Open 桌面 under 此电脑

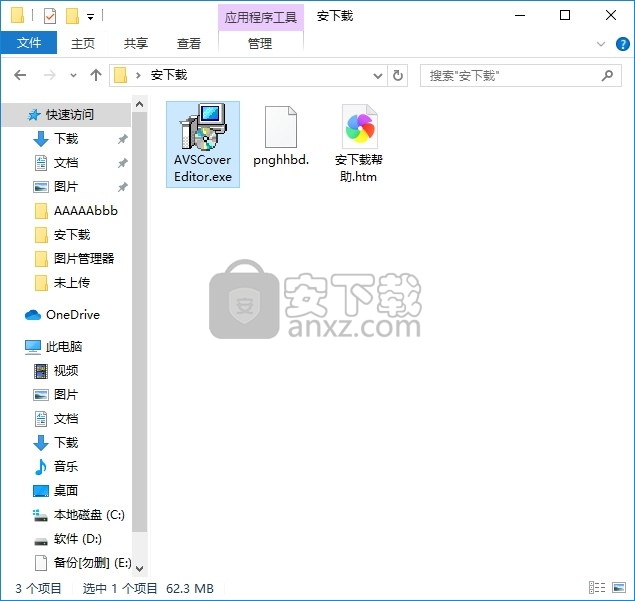click(66, 491)
